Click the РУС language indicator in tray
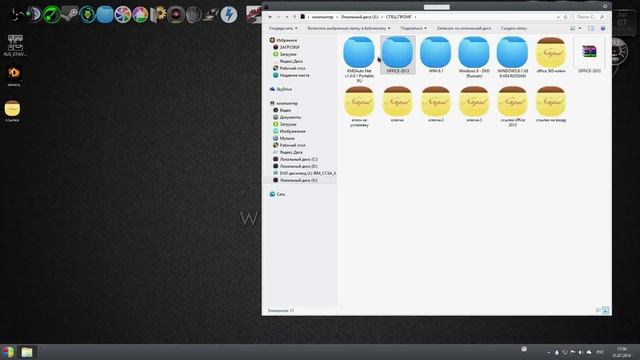640x360 pixels. tap(600, 352)
